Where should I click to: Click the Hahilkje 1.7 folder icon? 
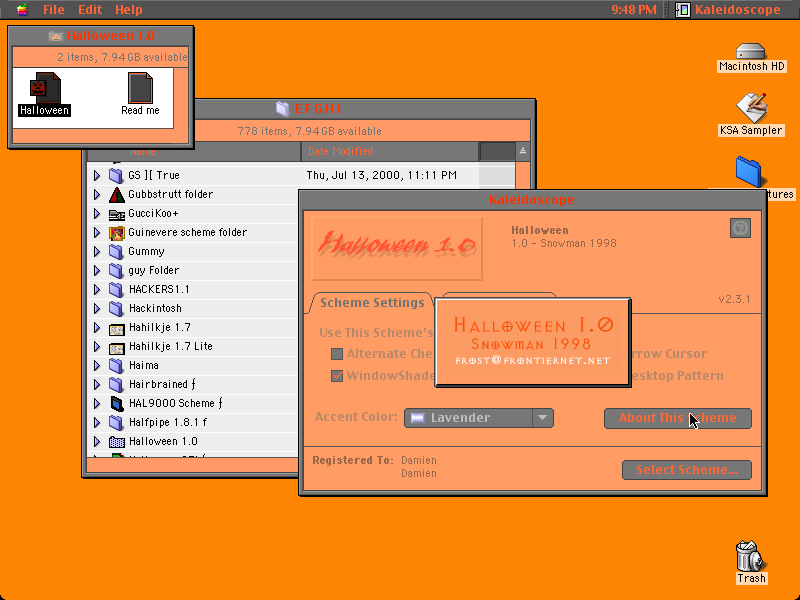pos(117,328)
